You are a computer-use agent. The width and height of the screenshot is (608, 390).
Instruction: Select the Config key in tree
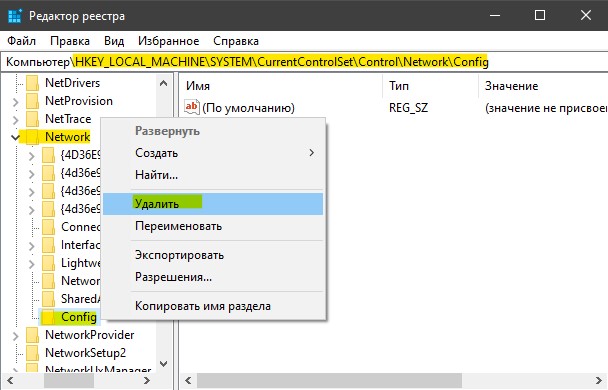79,317
